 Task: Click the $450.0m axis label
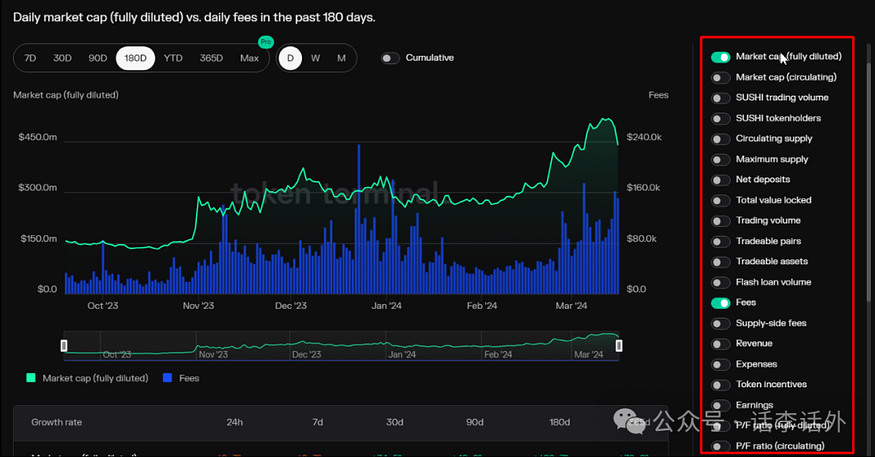click(x=37, y=137)
